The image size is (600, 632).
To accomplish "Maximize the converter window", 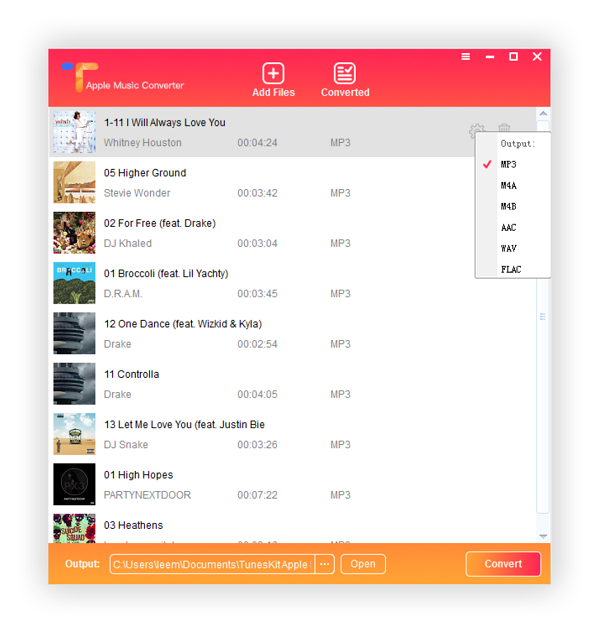I will (513, 57).
